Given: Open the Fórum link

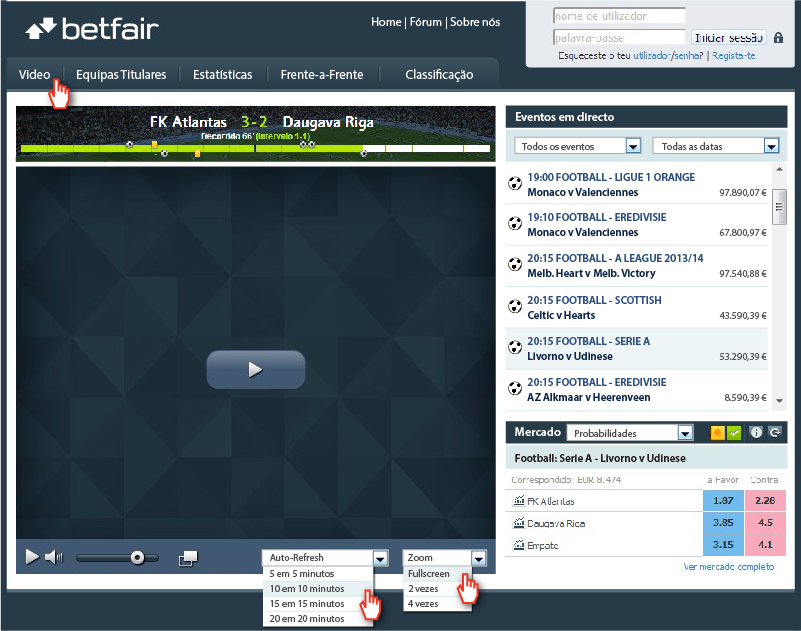Looking at the screenshot, I should [426, 22].
